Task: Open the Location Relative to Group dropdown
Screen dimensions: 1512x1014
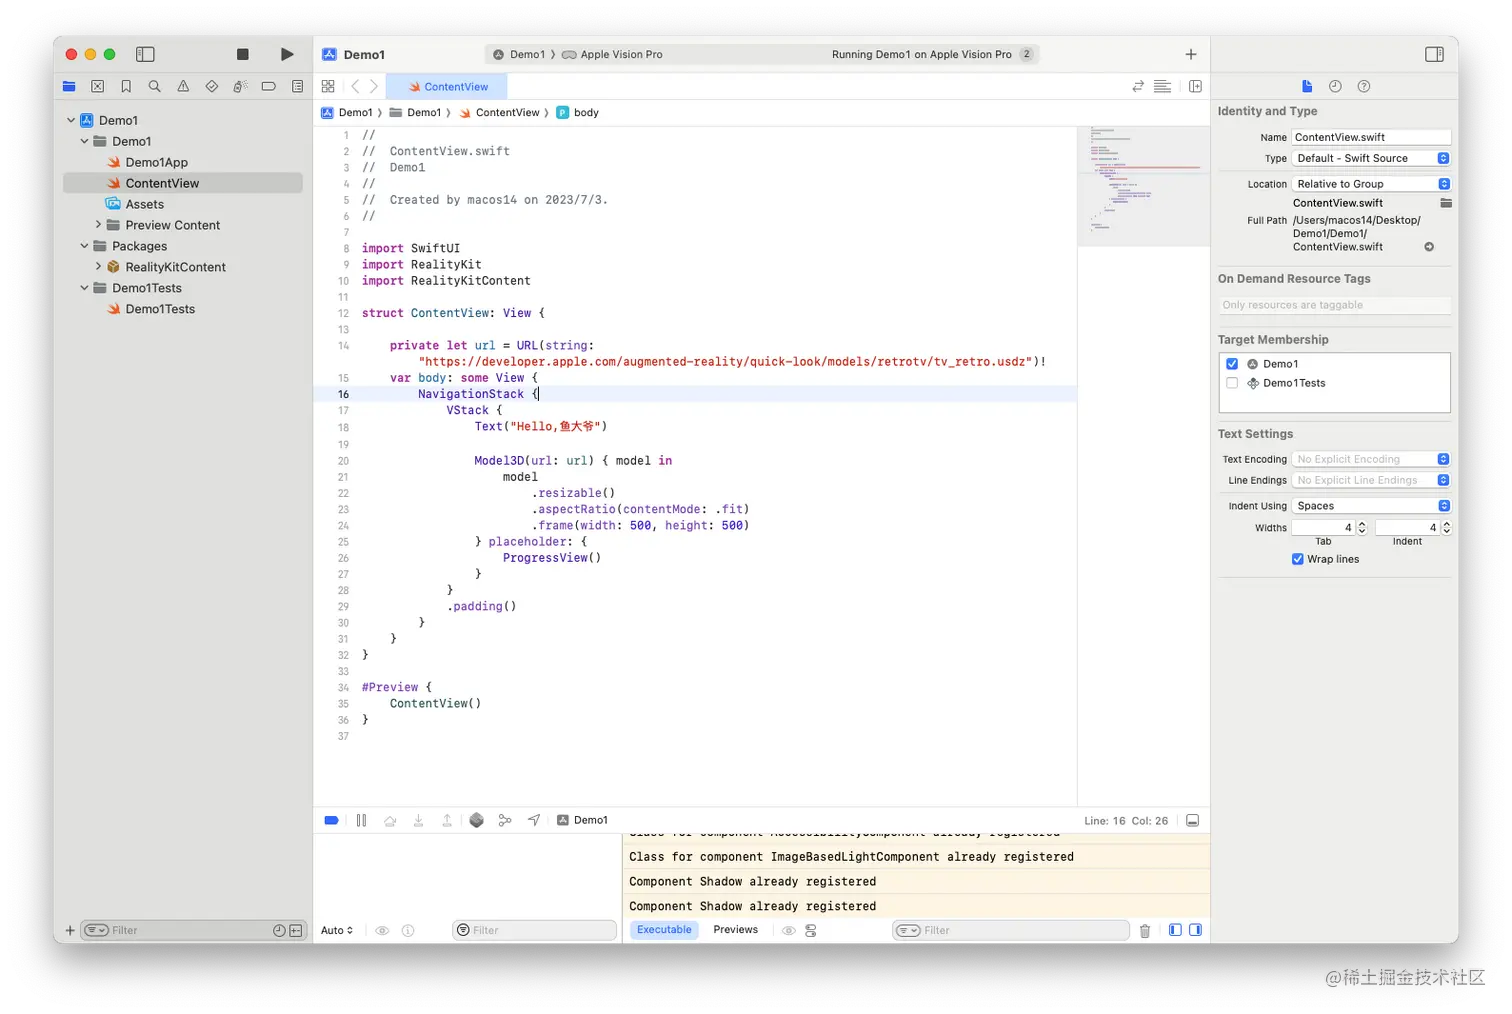Action: [x=1370, y=184]
